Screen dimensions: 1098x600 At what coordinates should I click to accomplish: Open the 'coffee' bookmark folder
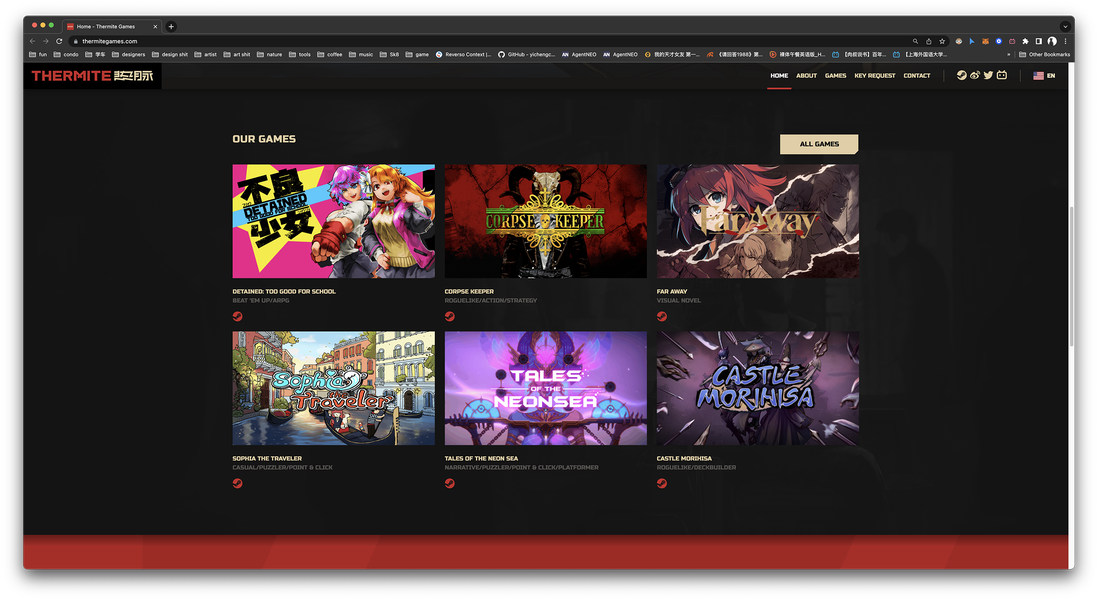(330, 55)
